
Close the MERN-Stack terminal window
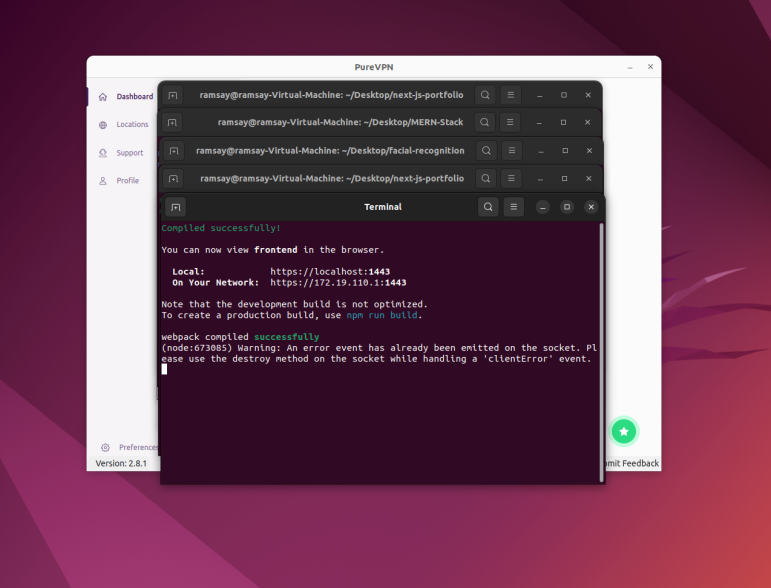pyautogui.click(x=588, y=123)
